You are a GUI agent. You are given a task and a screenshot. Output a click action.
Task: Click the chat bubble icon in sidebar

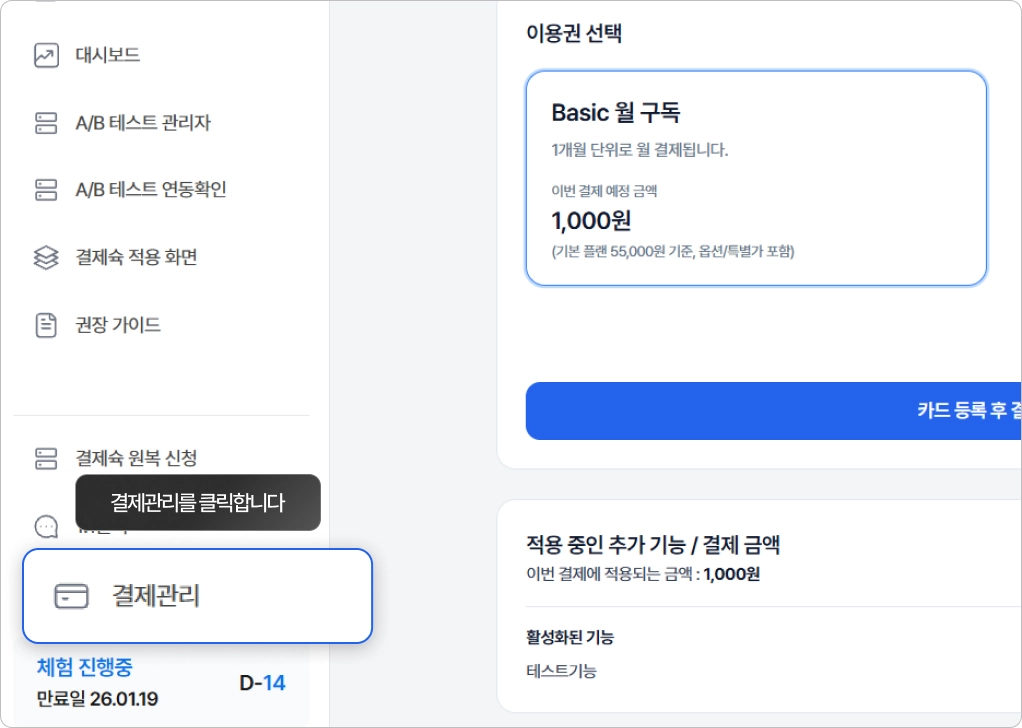[x=46, y=527]
